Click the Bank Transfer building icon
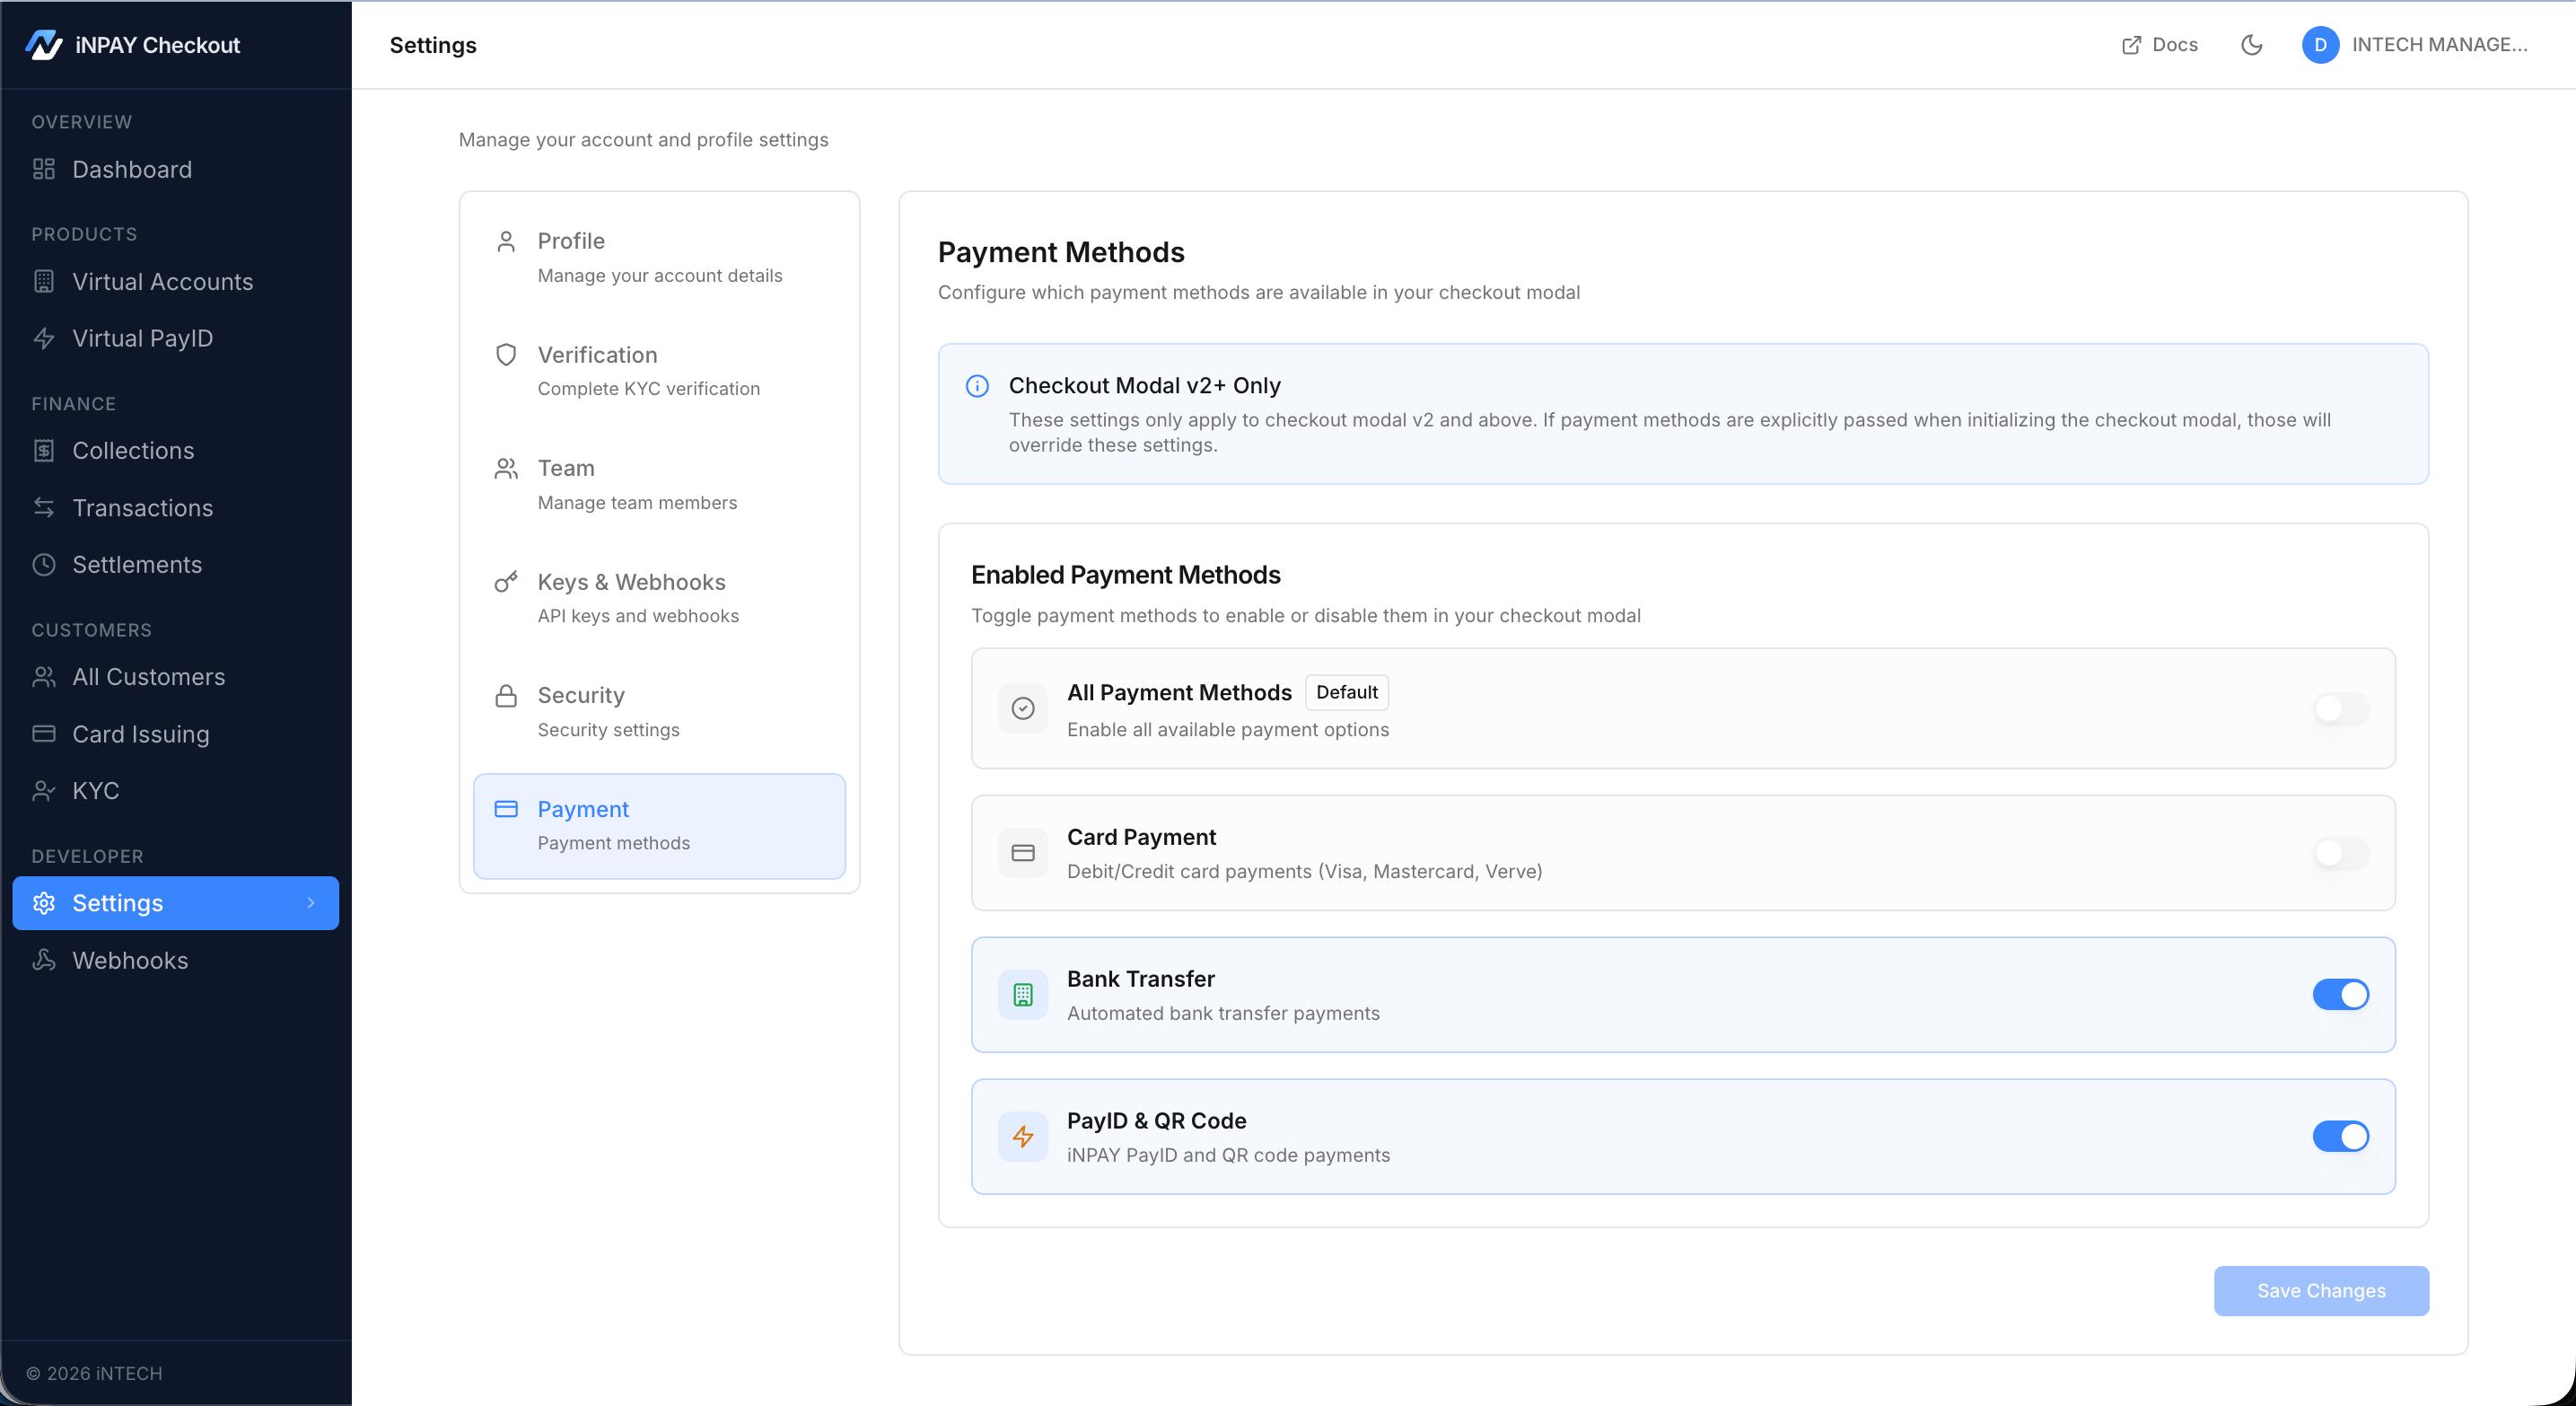2576x1406 pixels. coord(1022,995)
